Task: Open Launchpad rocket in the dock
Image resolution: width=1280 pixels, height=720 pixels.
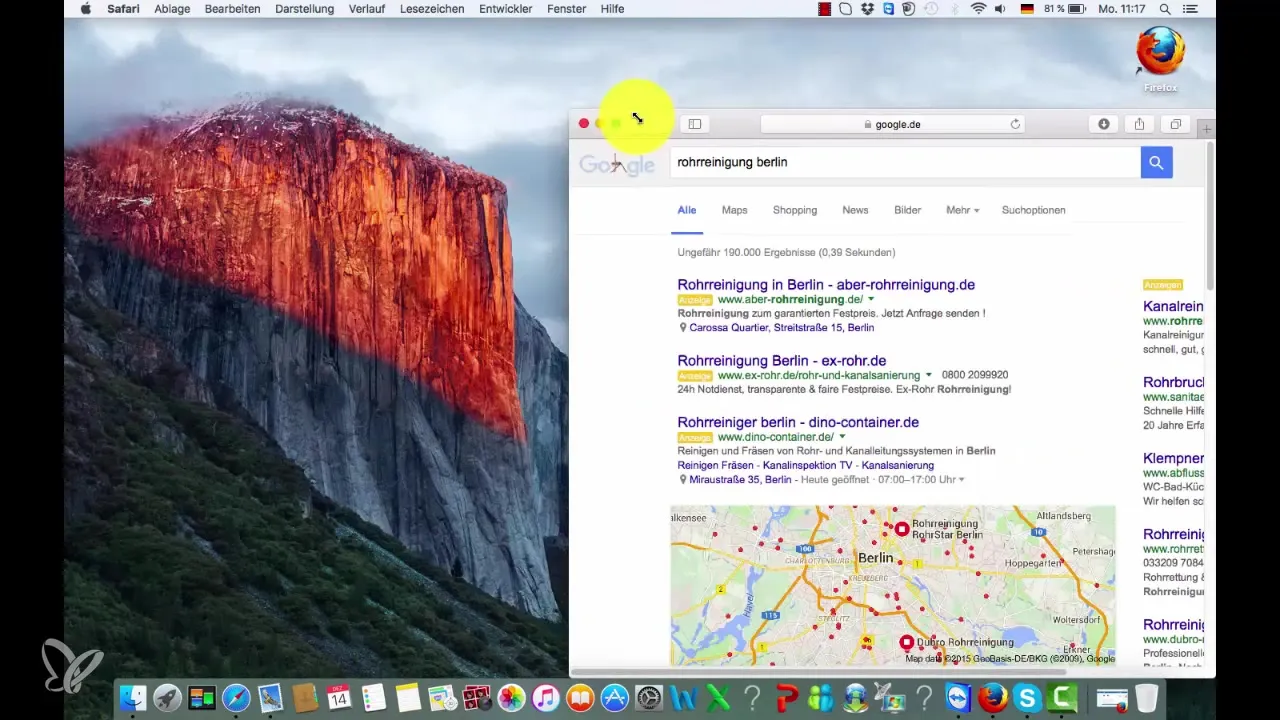Action: 167,697
